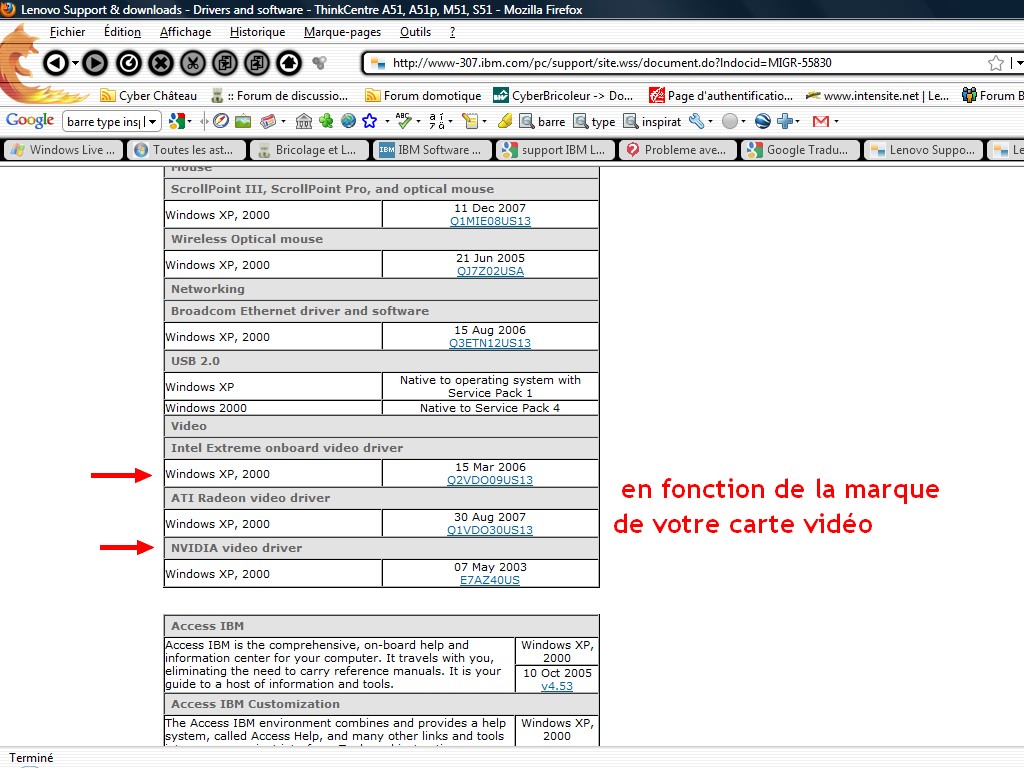
Task: Click the scissors Cut toolbar icon
Action: pyautogui.click(x=193, y=63)
